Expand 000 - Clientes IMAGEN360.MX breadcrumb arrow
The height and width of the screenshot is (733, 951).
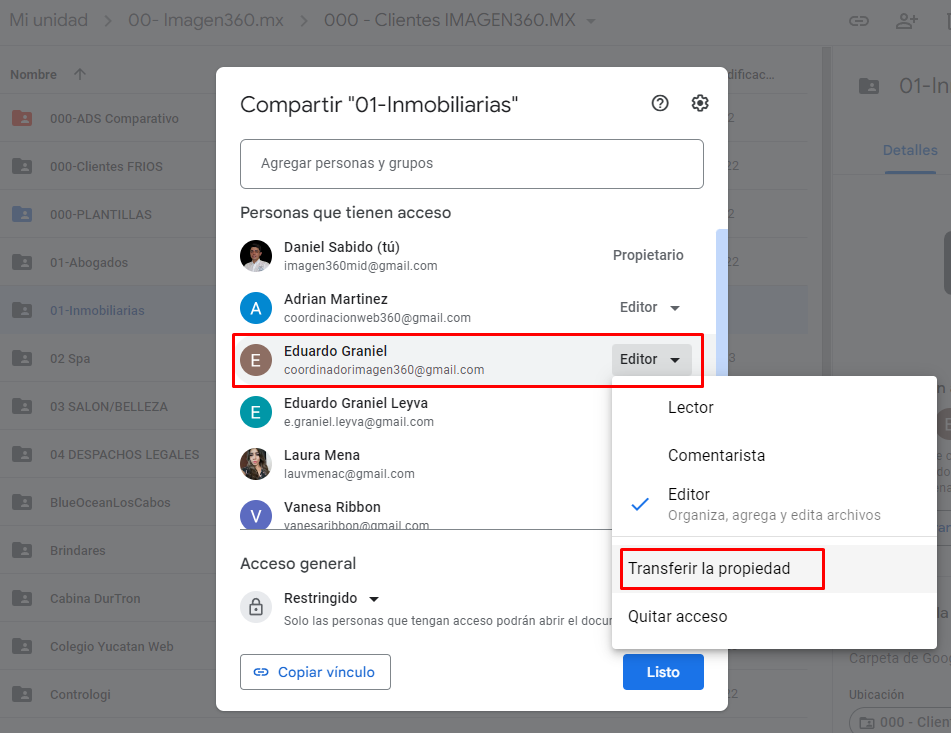591,21
